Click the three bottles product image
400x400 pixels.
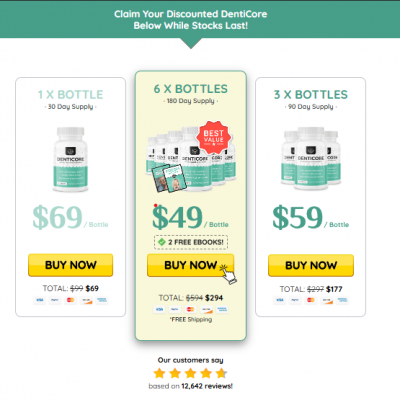pos(311,158)
